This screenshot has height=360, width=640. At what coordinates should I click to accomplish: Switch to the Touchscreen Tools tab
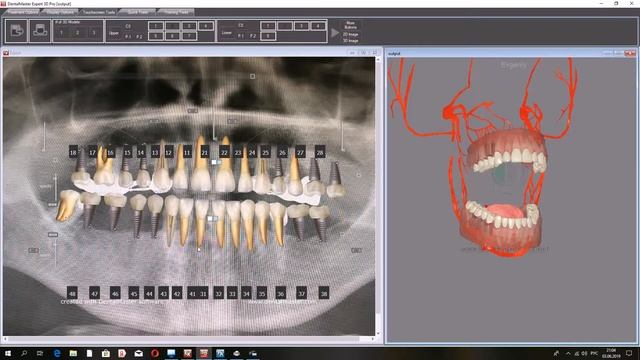tap(98, 12)
